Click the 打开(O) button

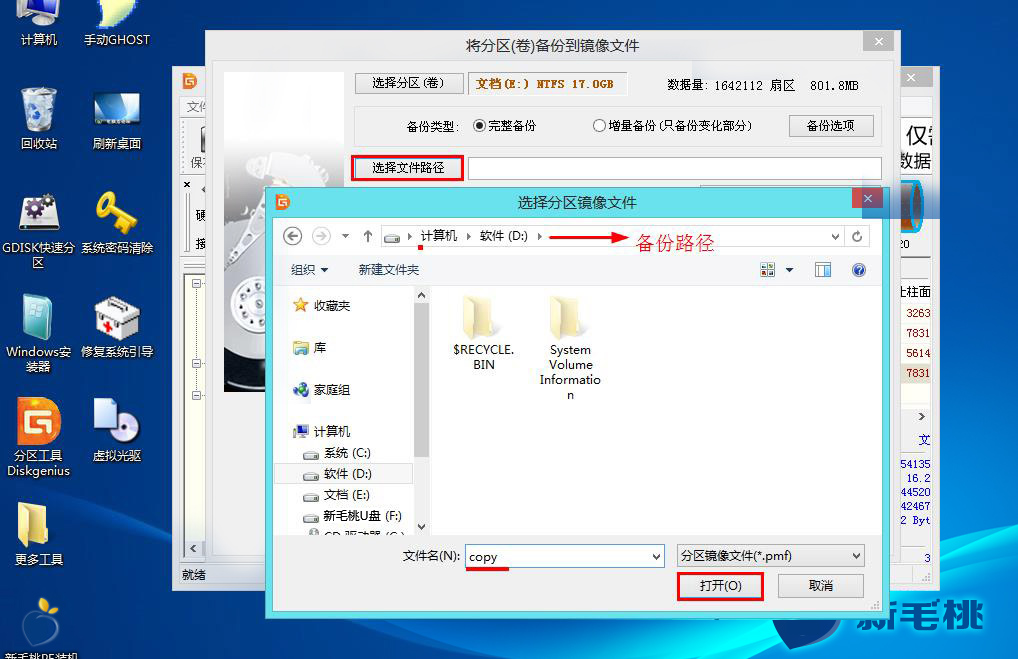click(720, 586)
